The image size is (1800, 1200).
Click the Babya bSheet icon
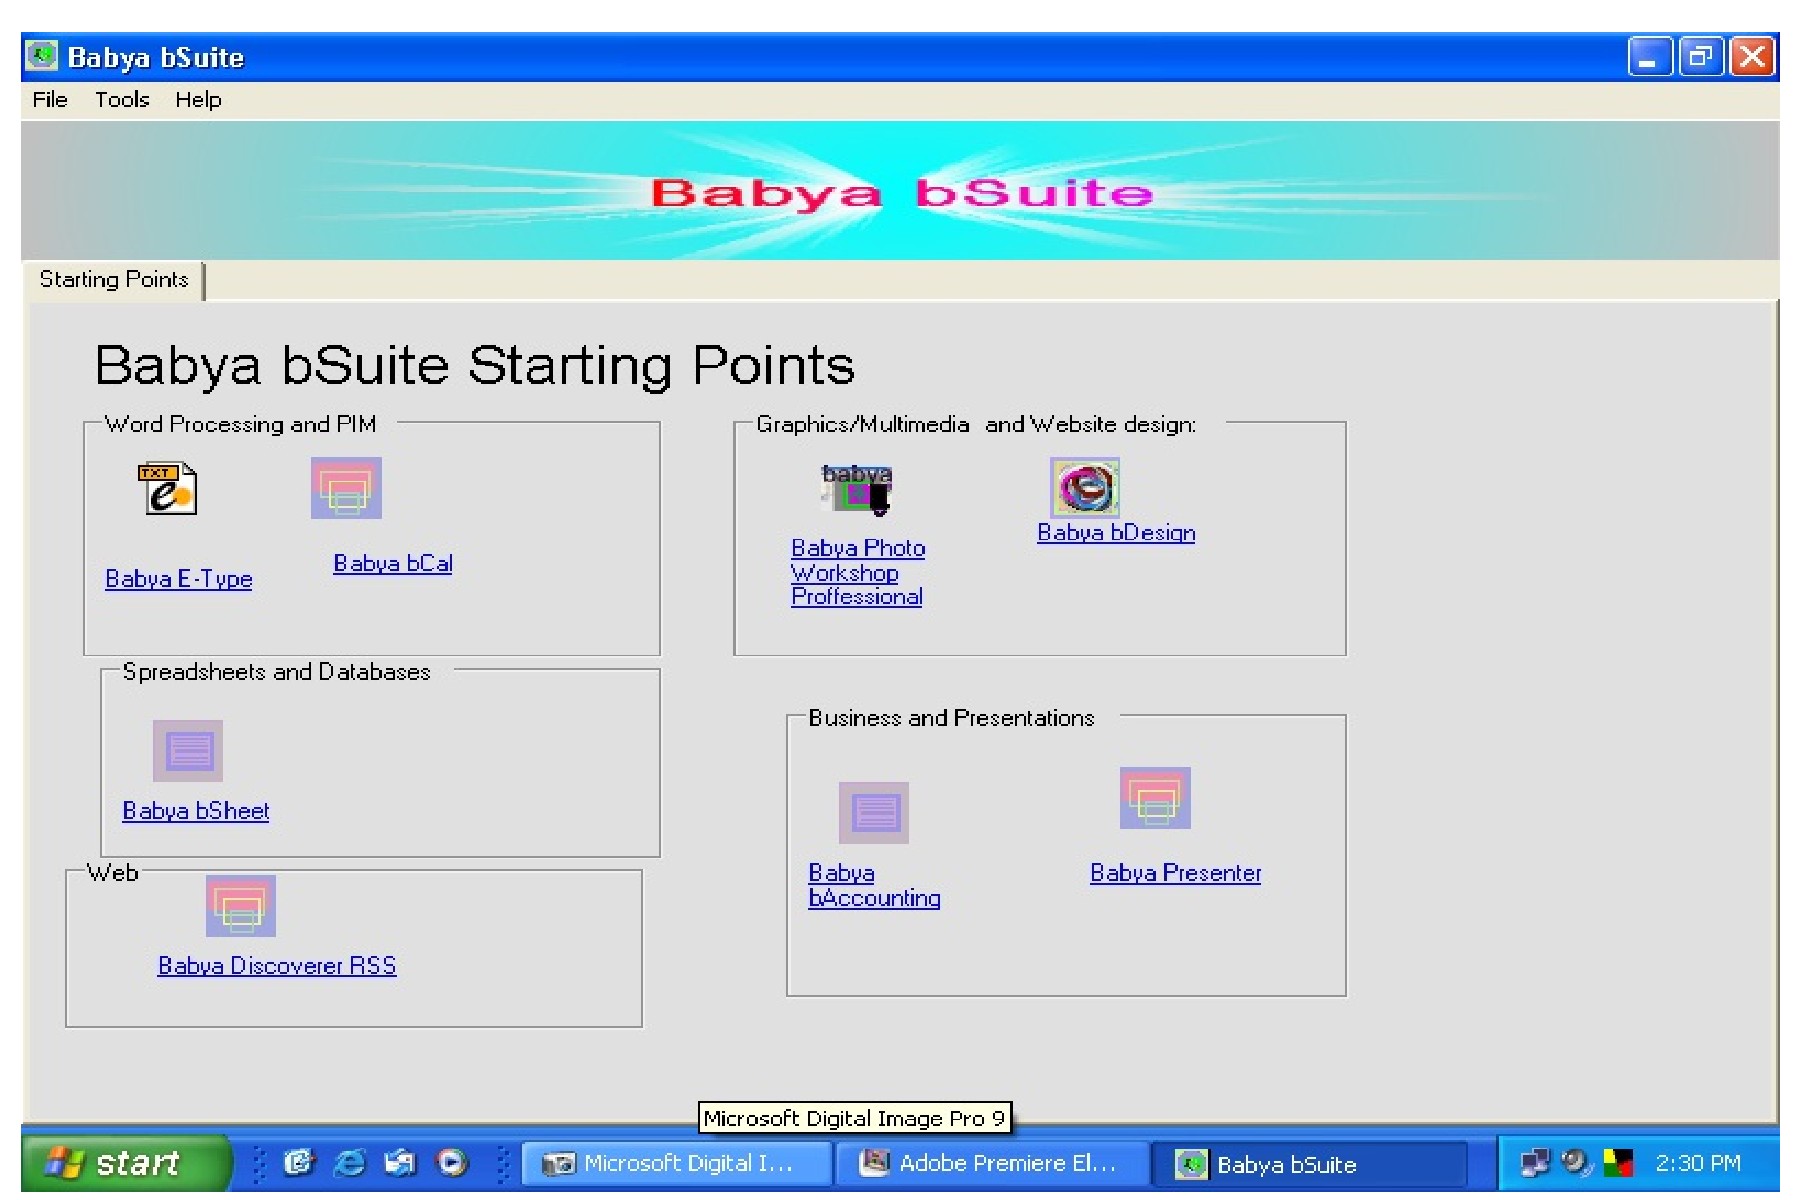click(x=188, y=751)
